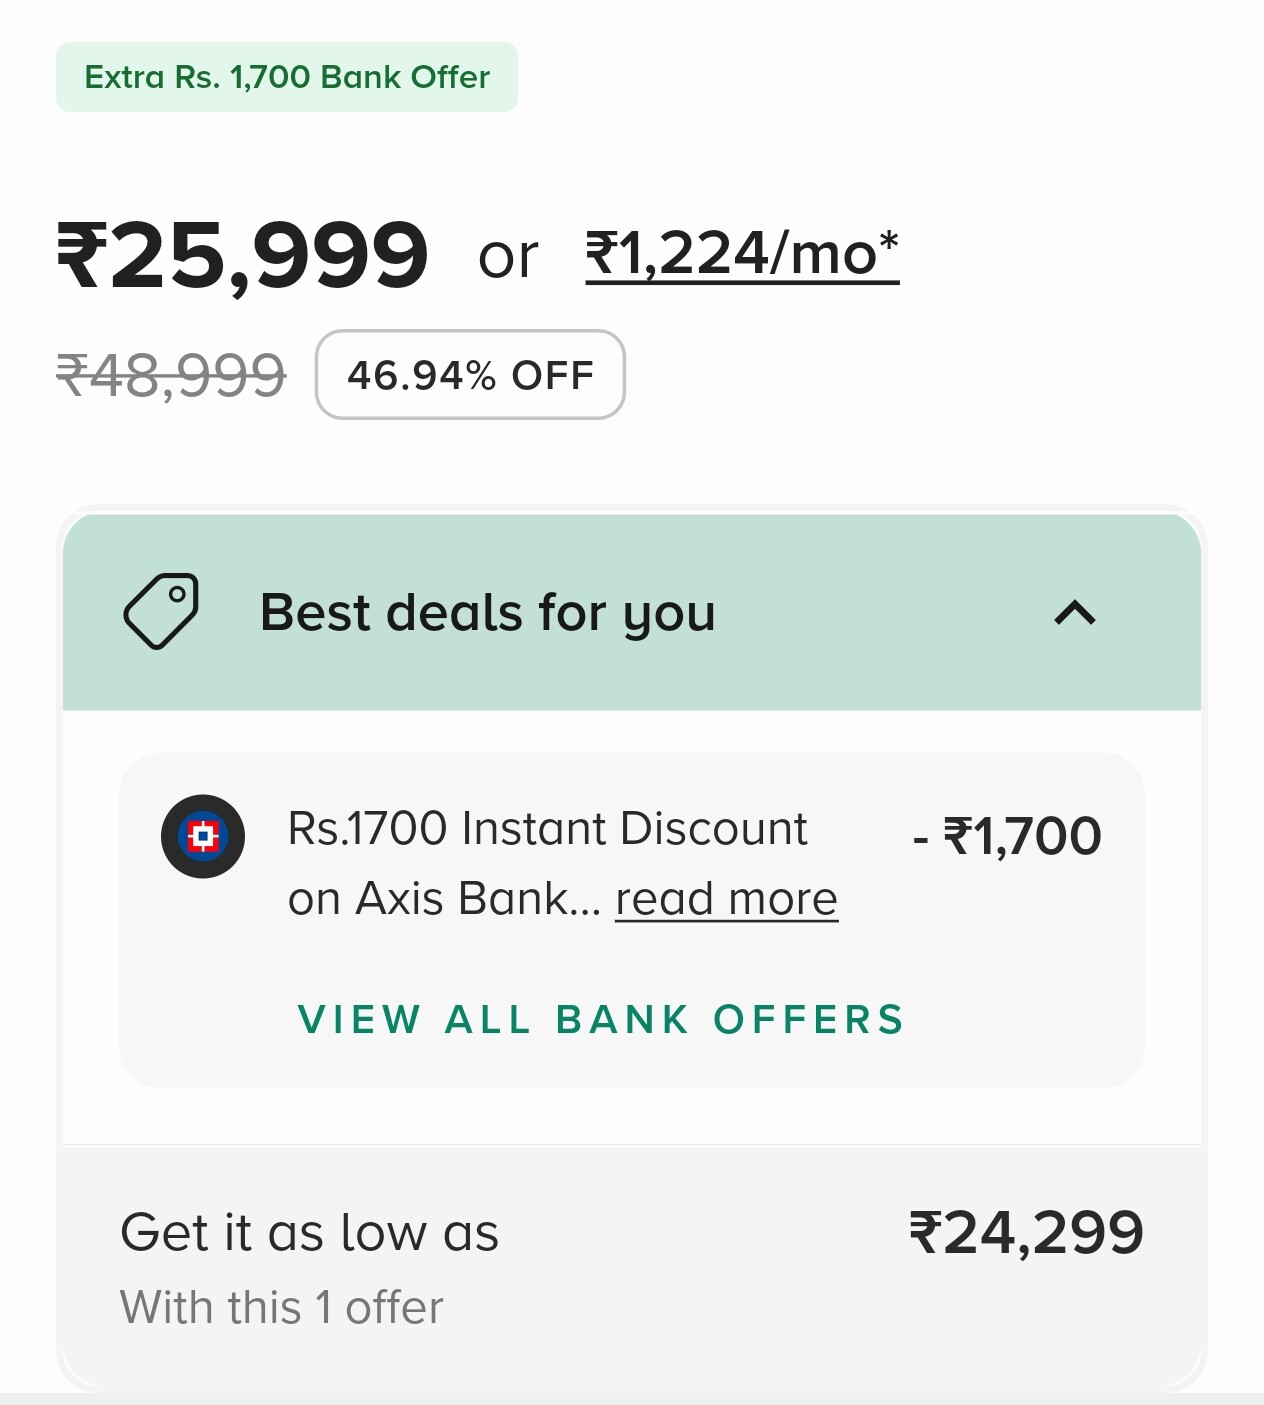Click the ₹24,299 final price
Image resolution: width=1264 pixels, height=1405 pixels.
click(1026, 1232)
